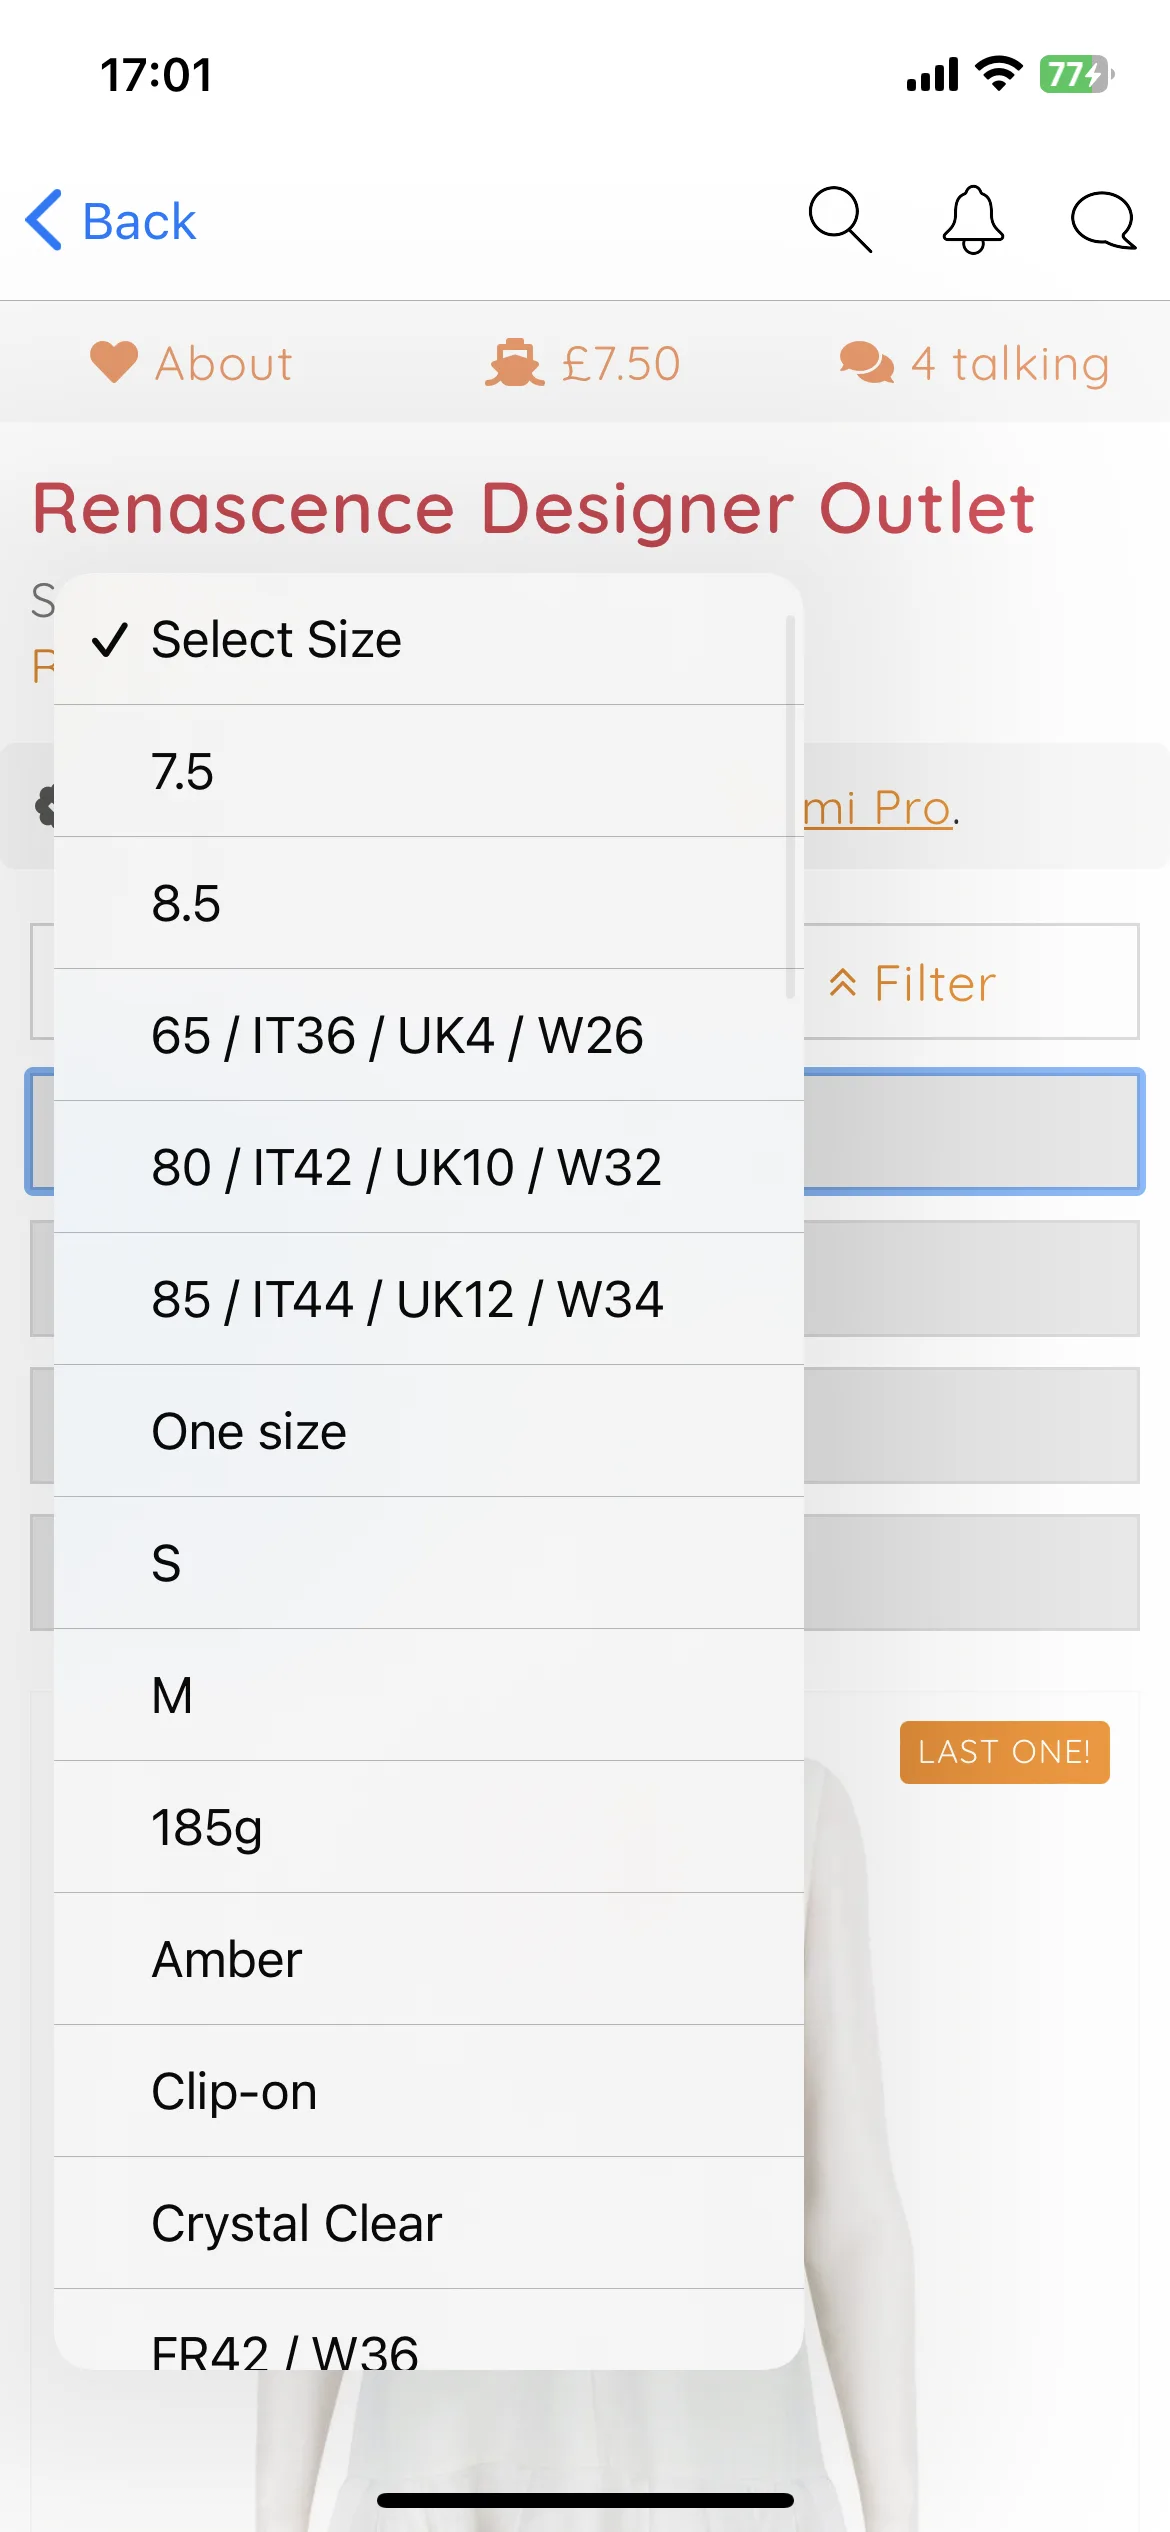Screen dimensions: 1170x2532
Task: Tap the LAST ONE! badge
Action: click(x=1004, y=1752)
